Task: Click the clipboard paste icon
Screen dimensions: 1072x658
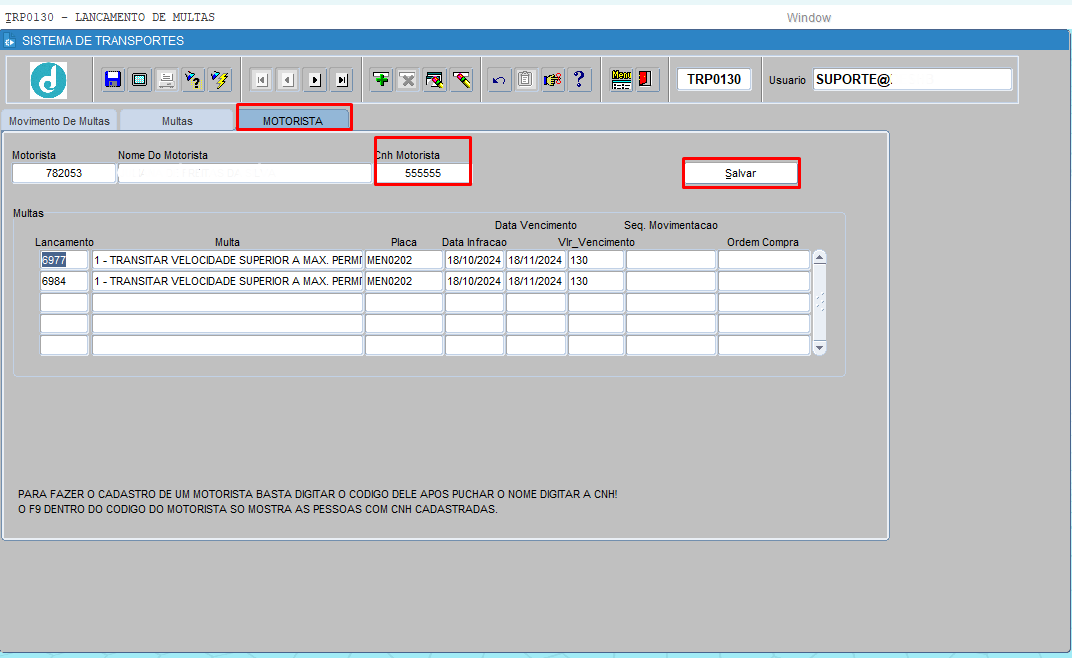Action: coord(526,79)
